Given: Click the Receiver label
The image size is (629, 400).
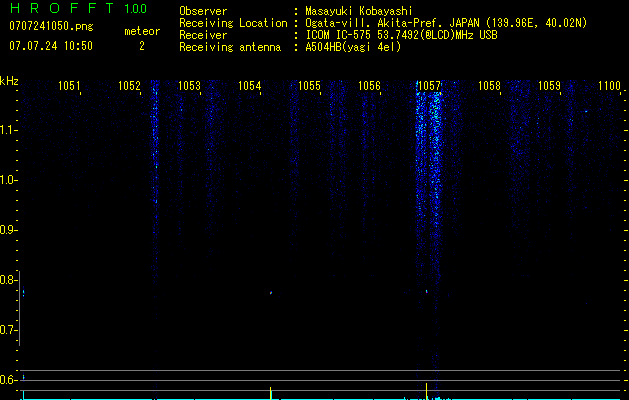Looking at the screenshot, I should point(203,35).
